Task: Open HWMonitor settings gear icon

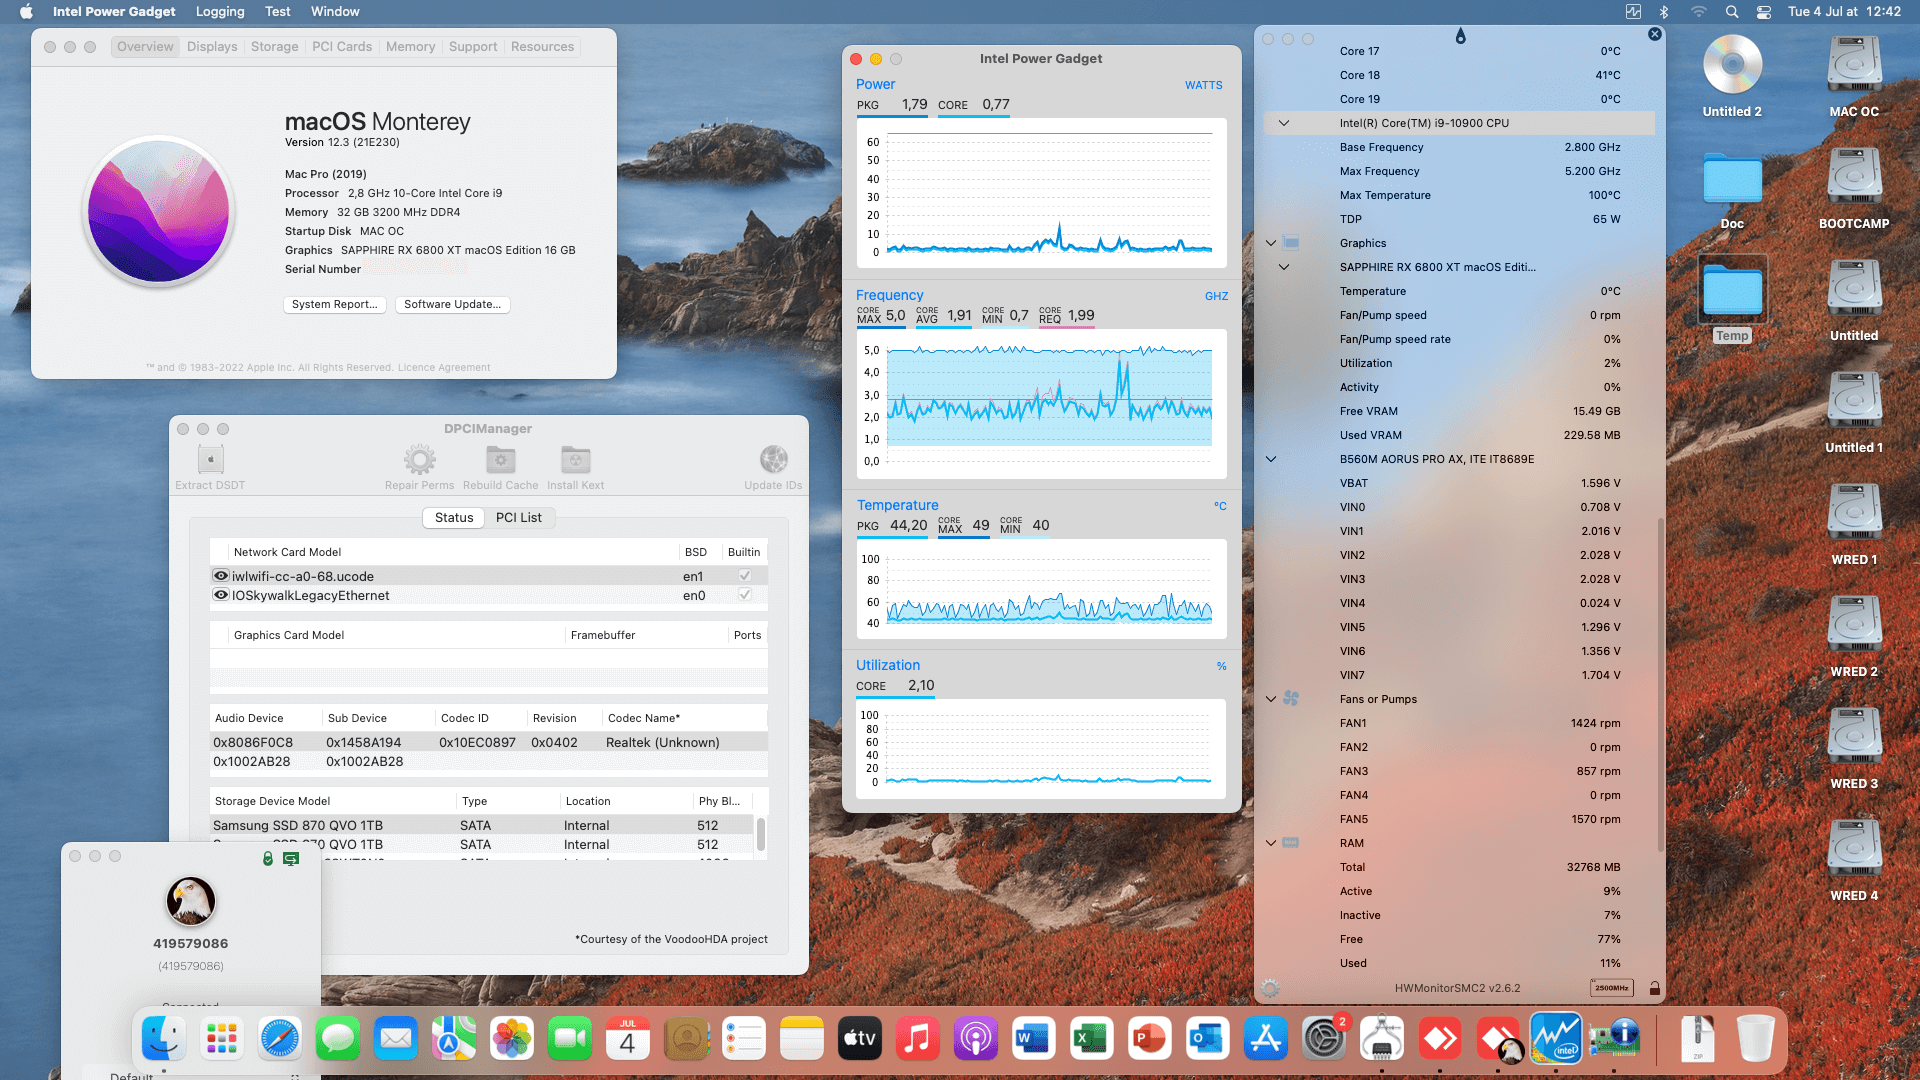Action: click(1270, 988)
